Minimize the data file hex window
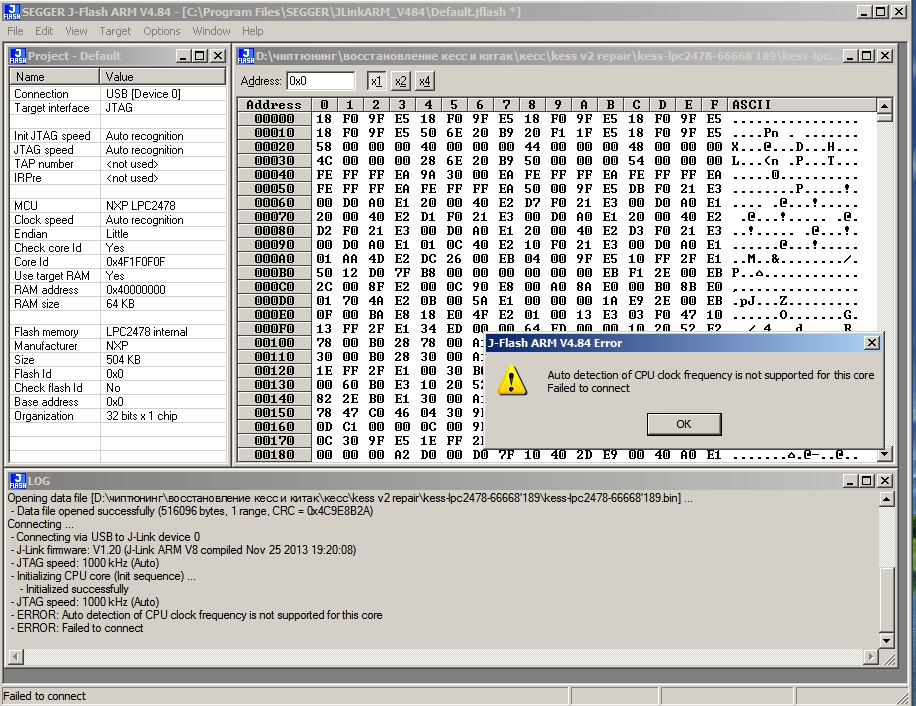The width and height of the screenshot is (916, 706). [851, 55]
